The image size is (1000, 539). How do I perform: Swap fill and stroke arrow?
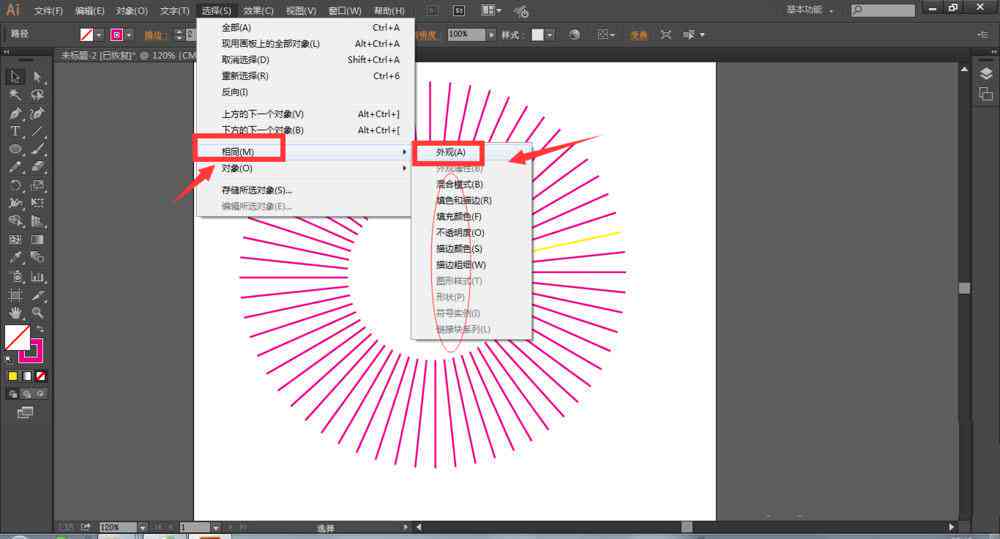pyautogui.click(x=40, y=329)
